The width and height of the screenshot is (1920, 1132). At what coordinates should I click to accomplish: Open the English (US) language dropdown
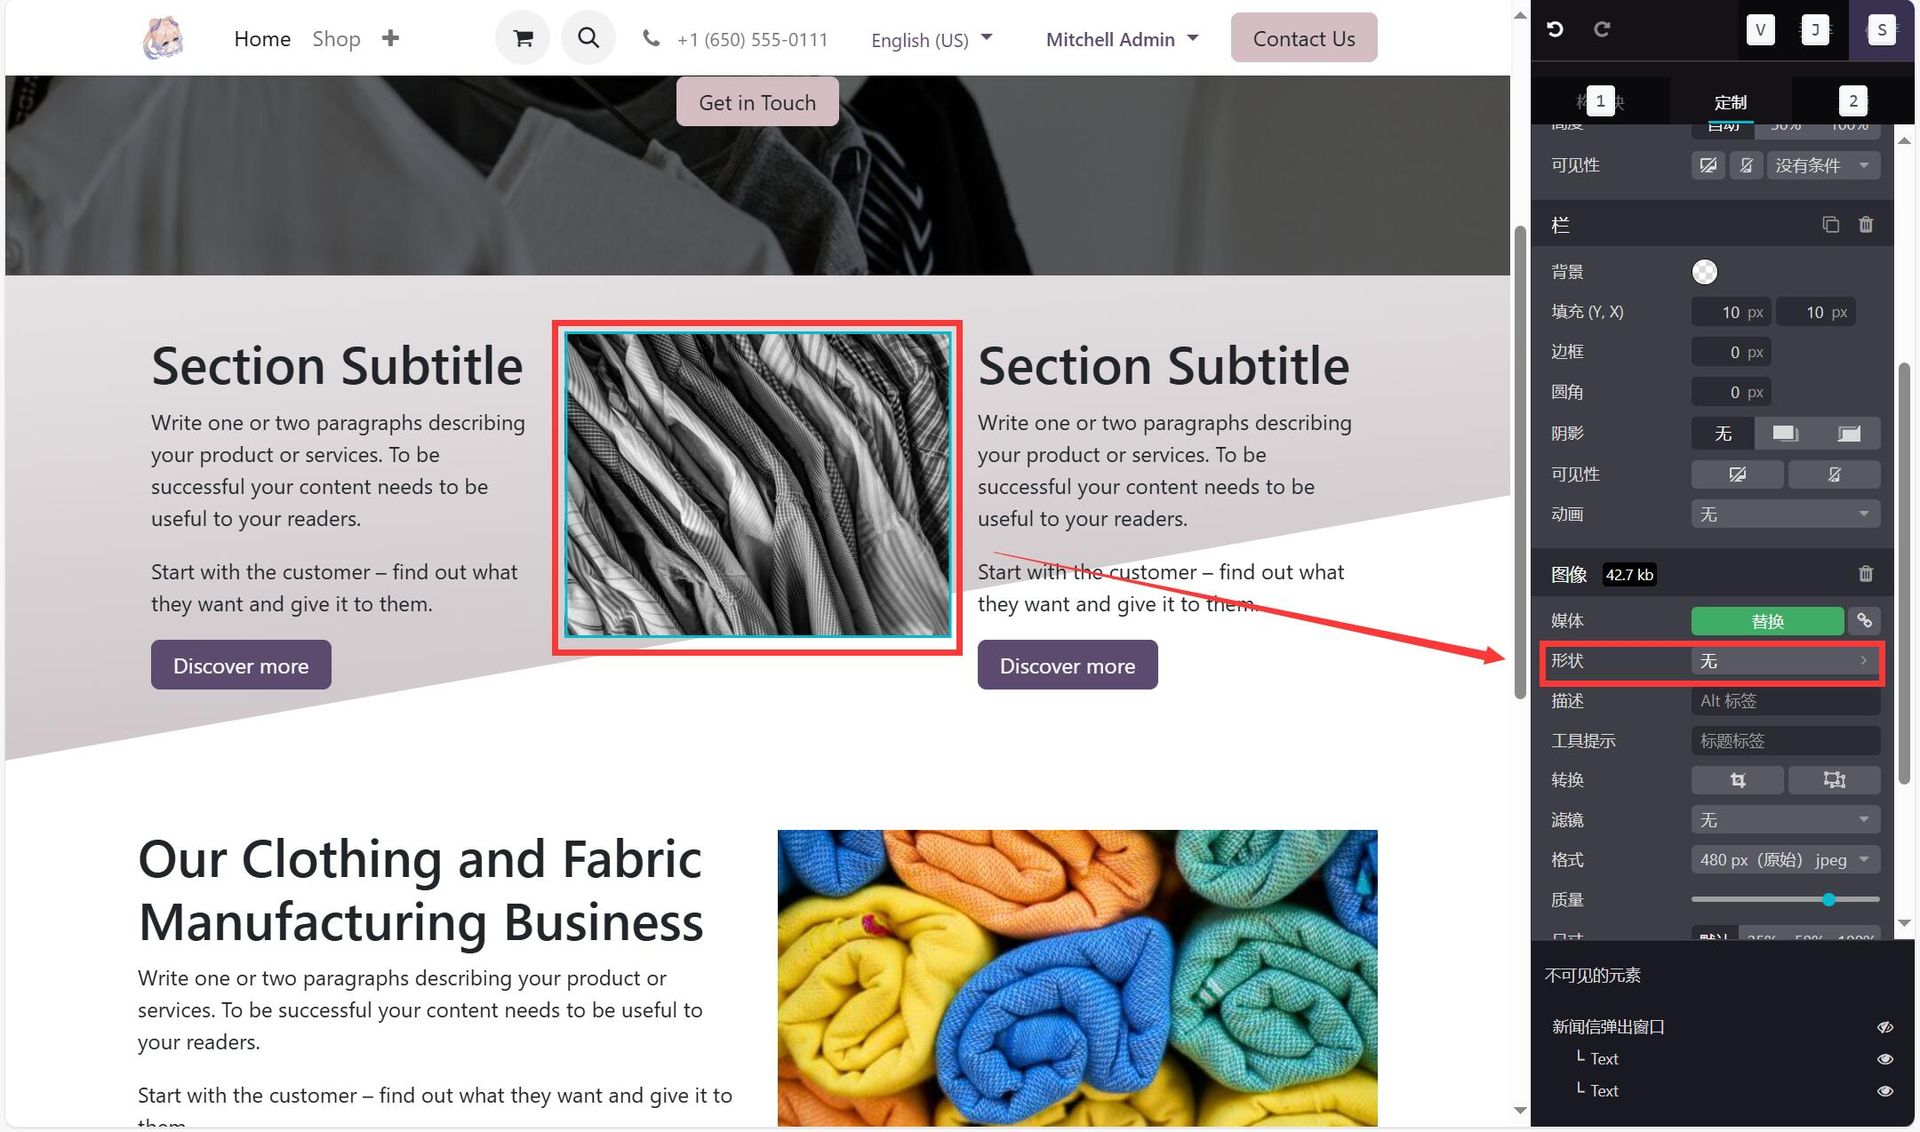pos(931,39)
